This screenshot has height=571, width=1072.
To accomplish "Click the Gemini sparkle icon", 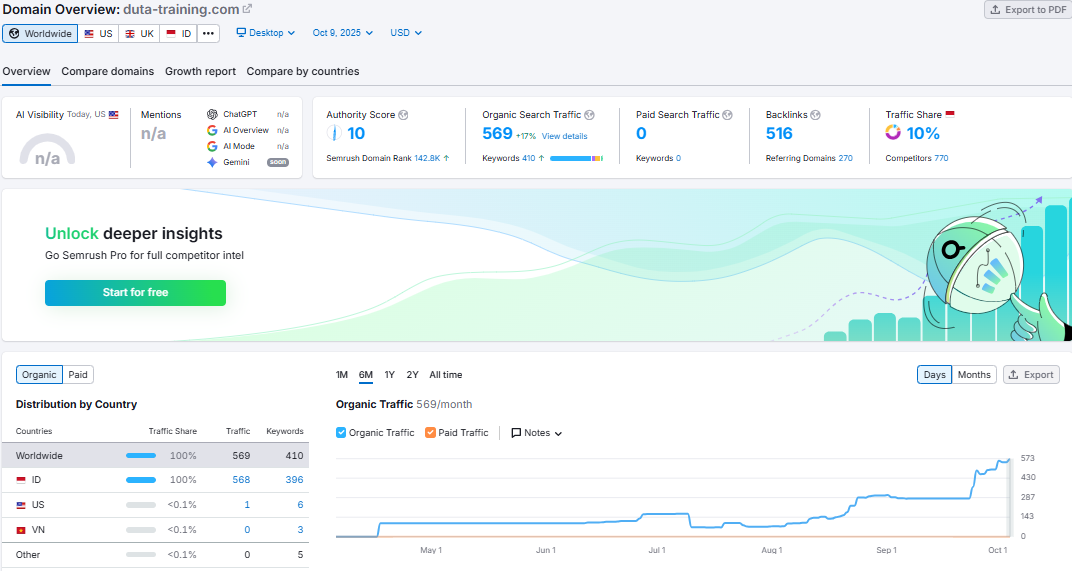I will click(x=212, y=162).
